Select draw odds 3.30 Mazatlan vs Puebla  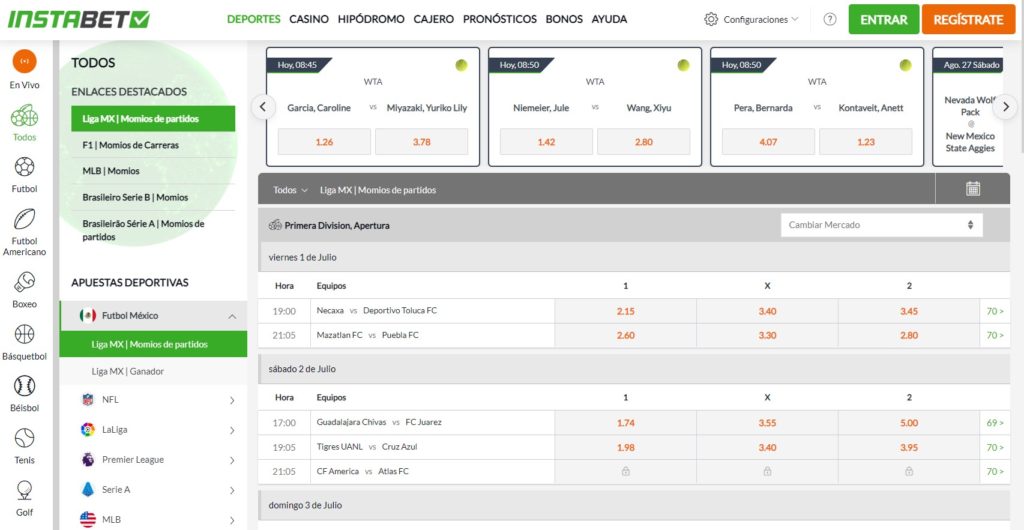pos(767,335)
